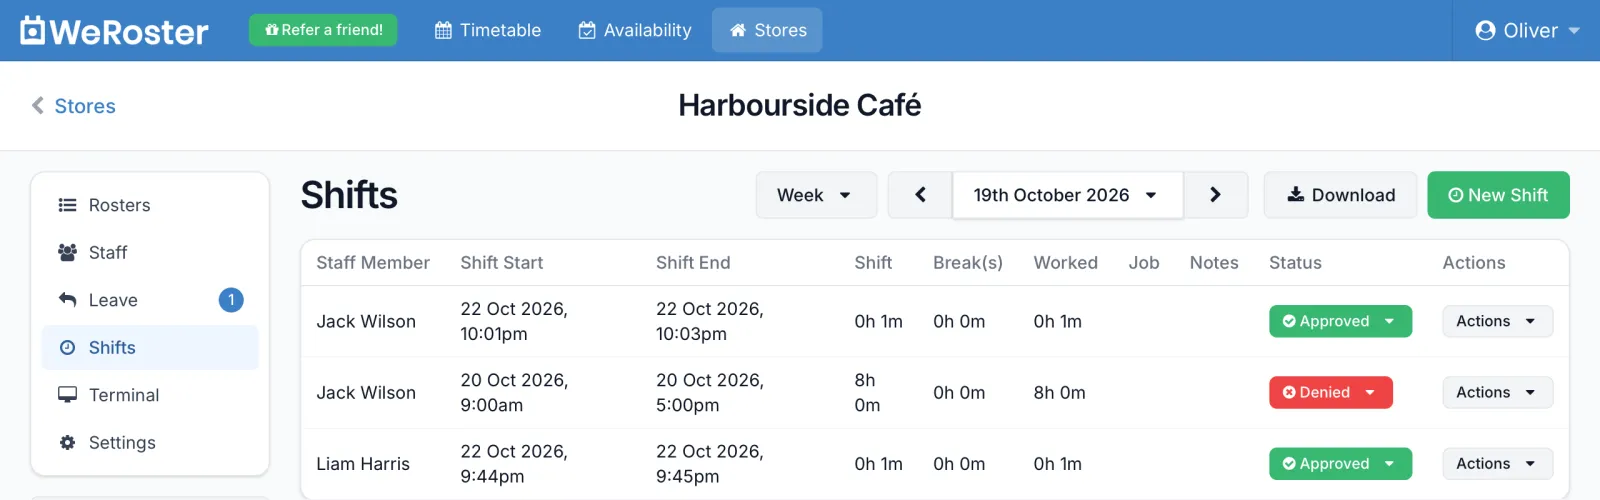Image resolution: width=1600 pixels, height=500 pixels.
Task: Click Jack Wilson in the 9:00am shift row
Action: [x=366, y=392]
